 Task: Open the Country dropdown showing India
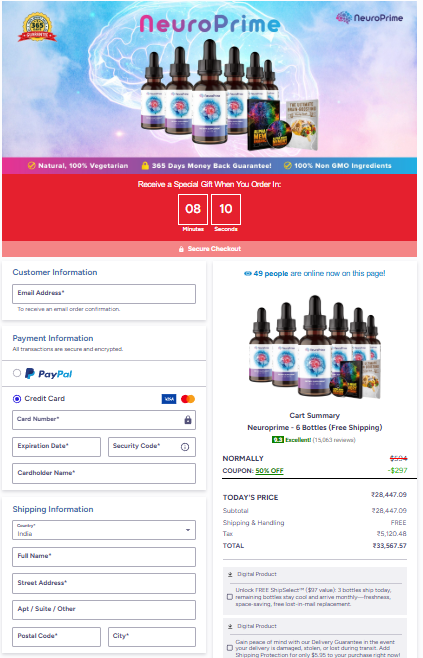pos(104,530)
